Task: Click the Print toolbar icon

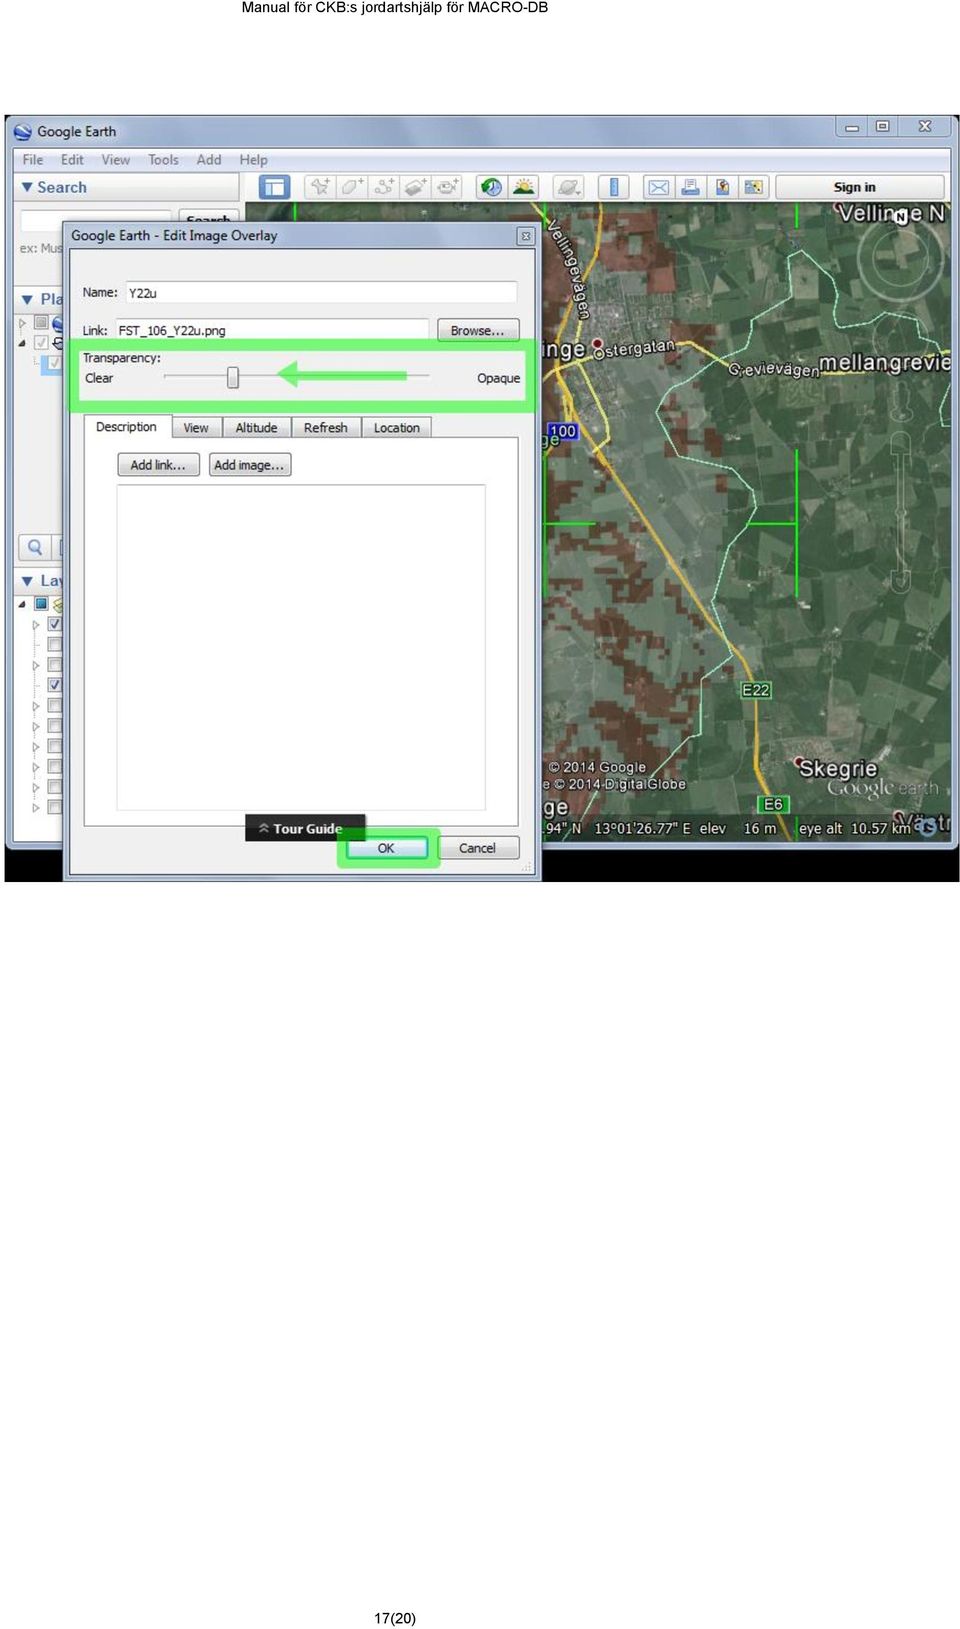Action: click(x=690, y=187)
